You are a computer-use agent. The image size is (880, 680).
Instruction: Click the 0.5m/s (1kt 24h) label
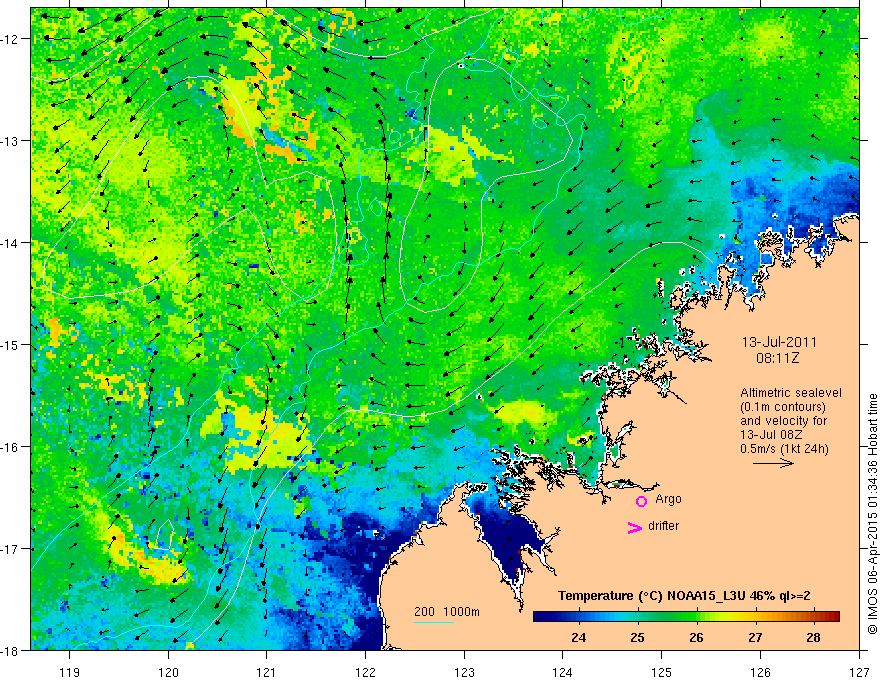tap(784, 448)
